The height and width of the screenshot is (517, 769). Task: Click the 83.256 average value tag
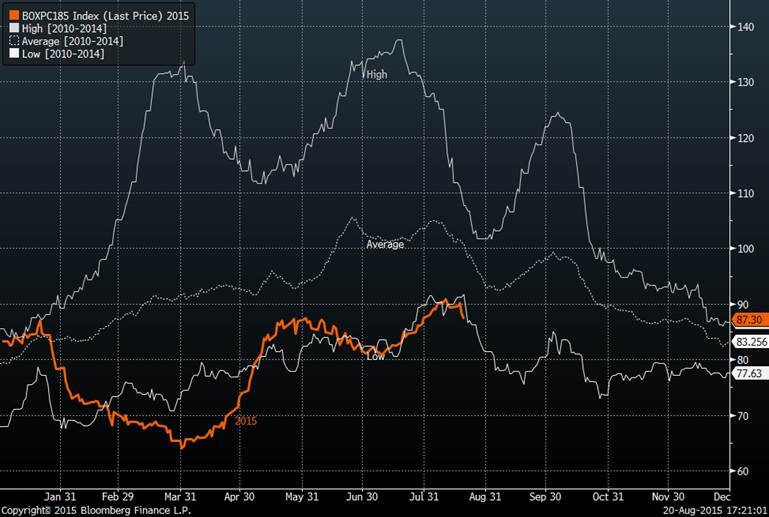750,342
